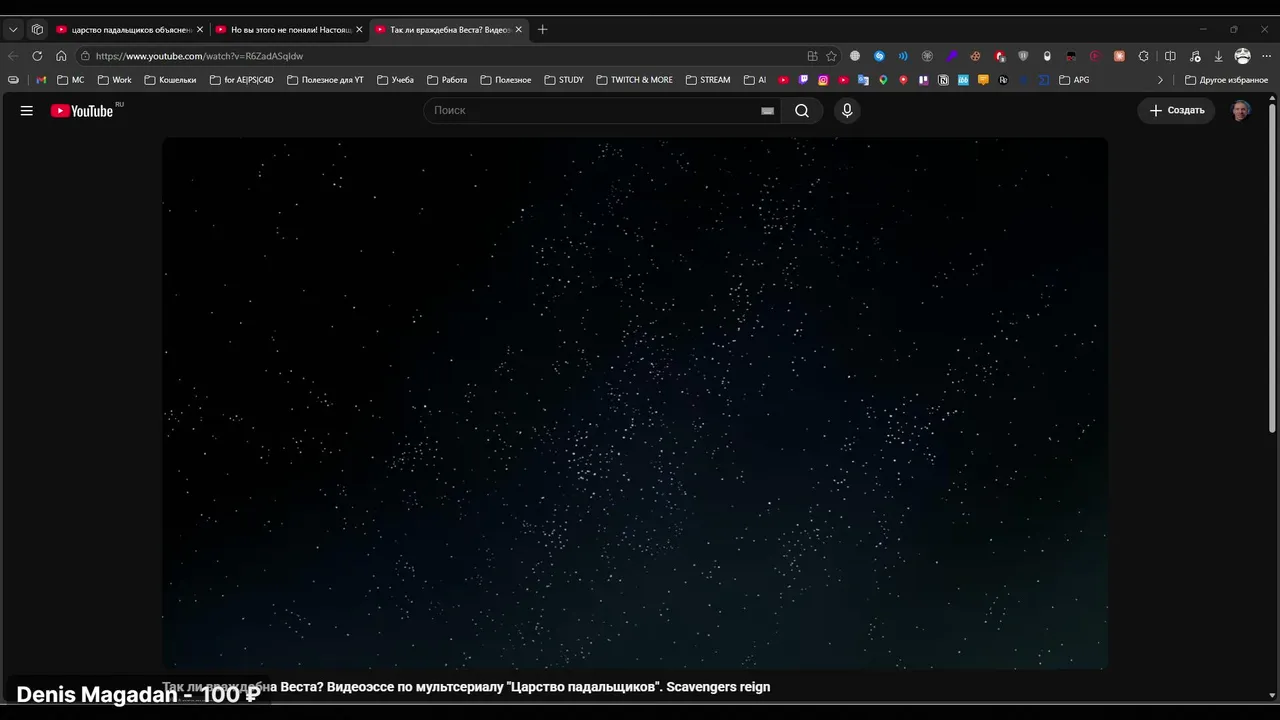Open a new browser tab
1280x720 pixels.
click(543, 30)
